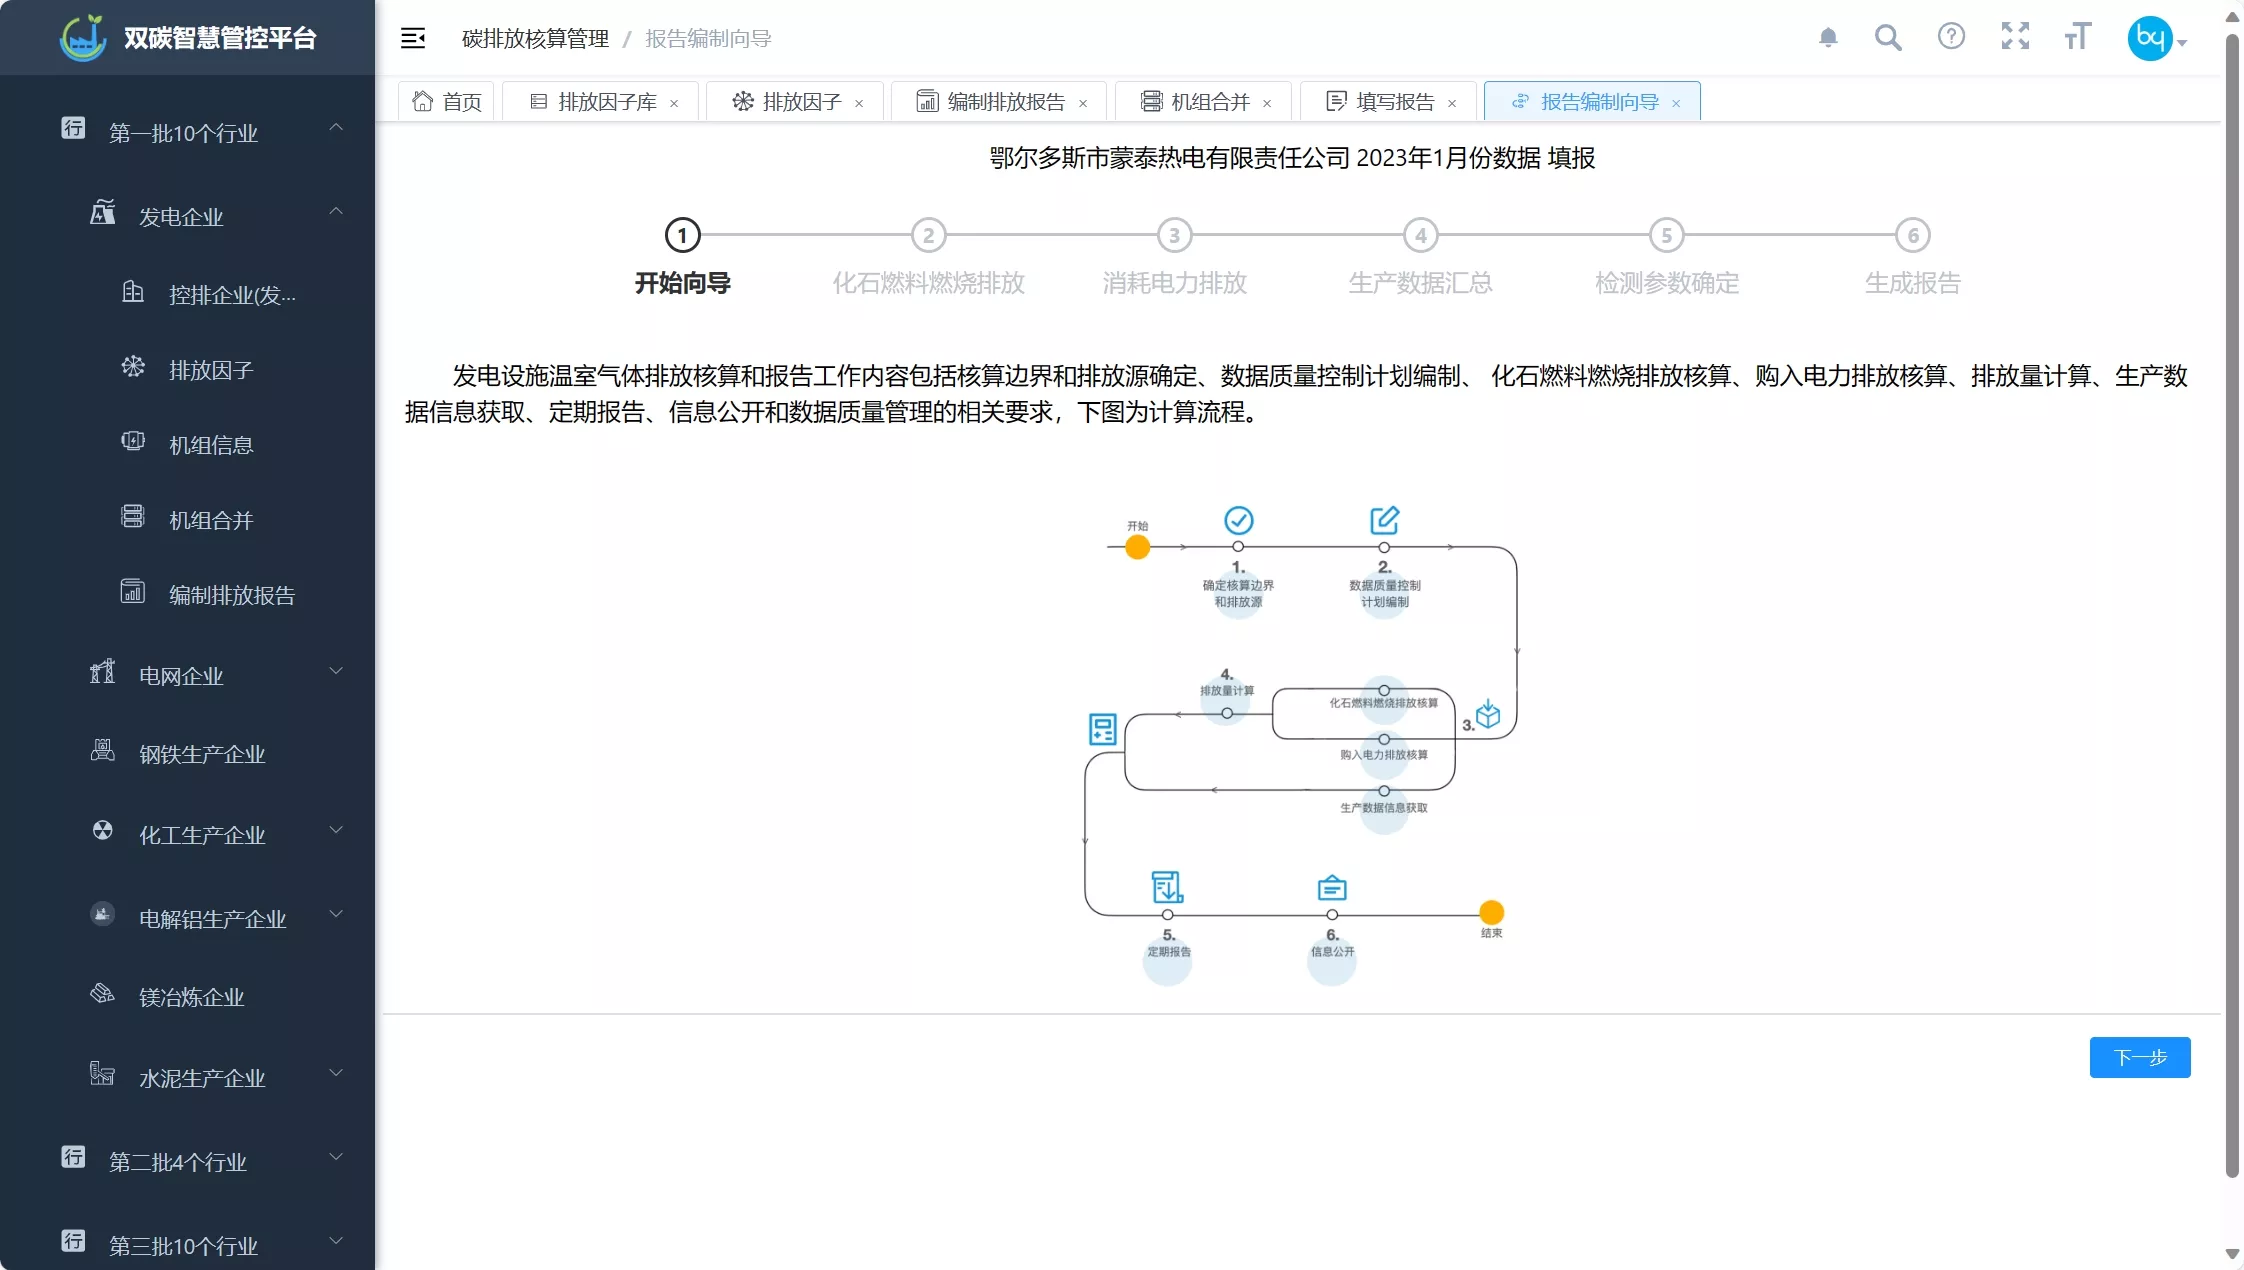Close the 编制排放报告 tab
Image resolution: width=2244 pixels, height=1270 pixels.
[1083, 103]
